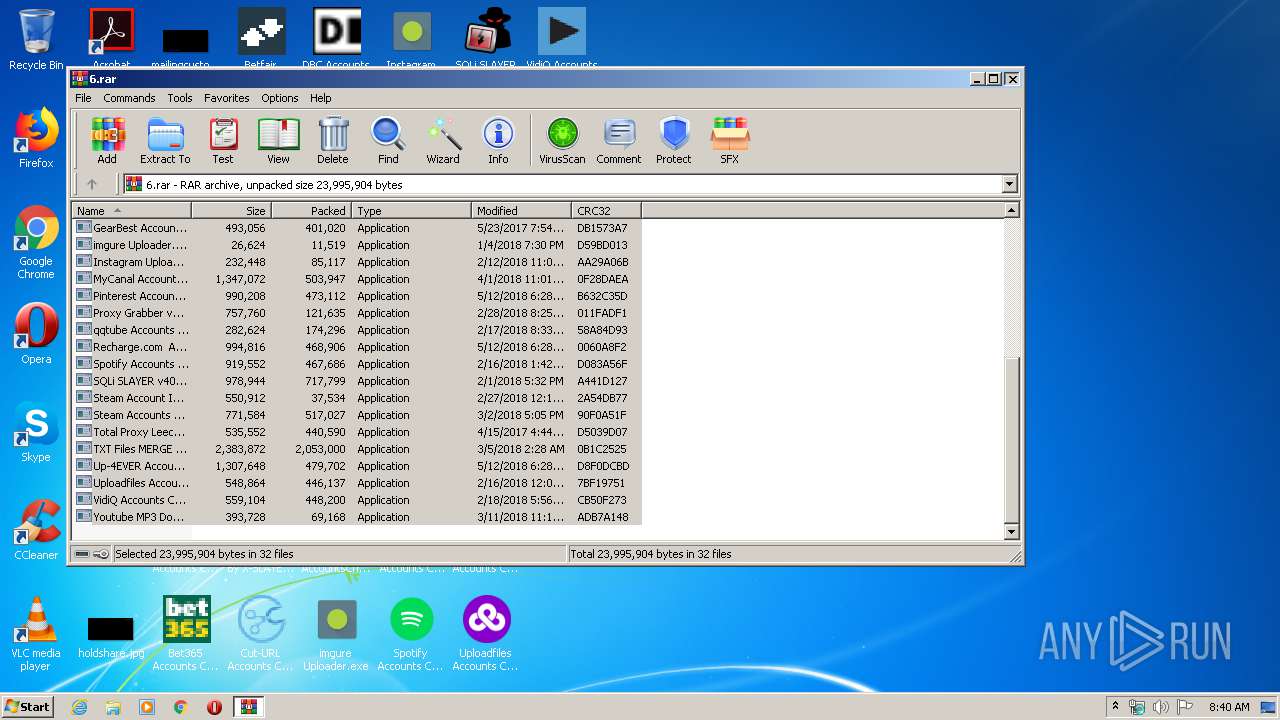Select the qqtube Accounts file row
1280x720 pixels.
pyautogui.click(x=357, y=330)
